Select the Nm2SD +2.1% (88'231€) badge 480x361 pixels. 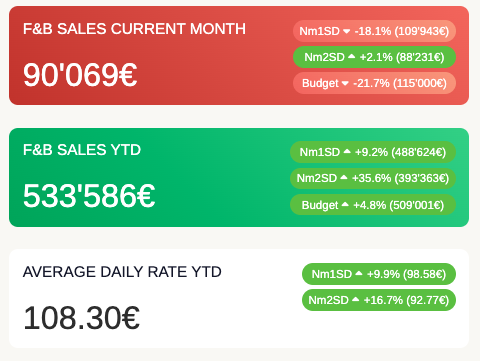(x=374, y=57)
